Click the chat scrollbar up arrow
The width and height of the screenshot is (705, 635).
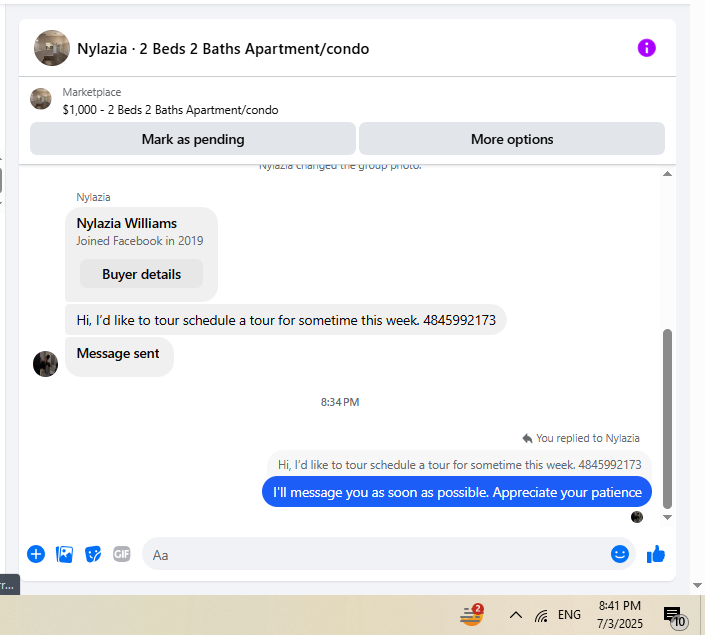[x=667, y=174]
